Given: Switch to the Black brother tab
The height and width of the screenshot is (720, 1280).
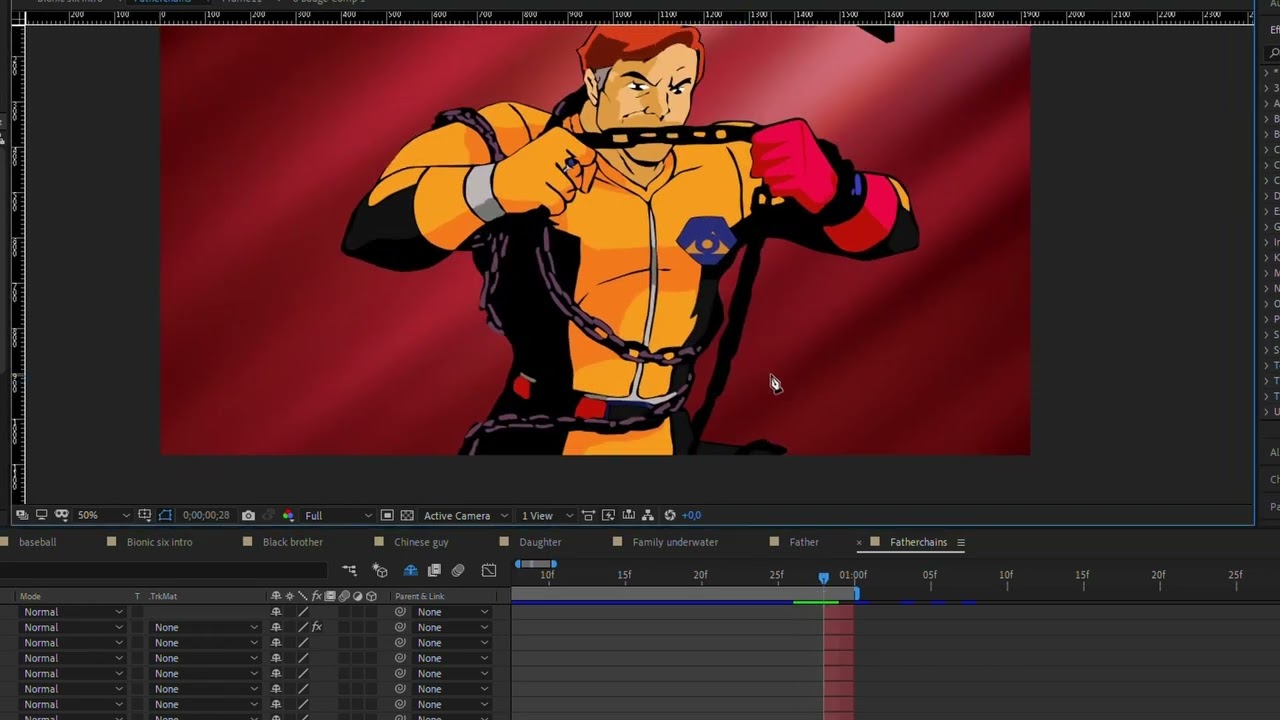Looking at the screenshot, I should [292, 542].
